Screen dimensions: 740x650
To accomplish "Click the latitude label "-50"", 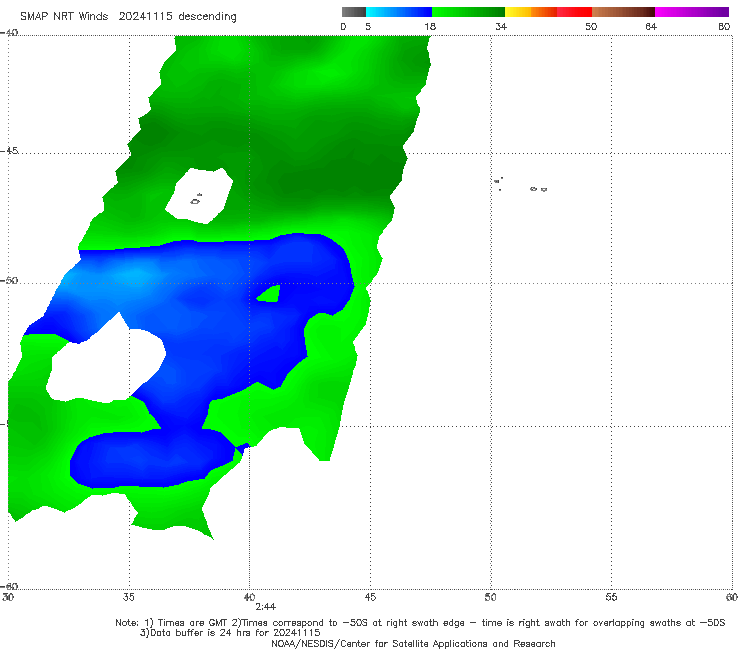I will 9,280.
